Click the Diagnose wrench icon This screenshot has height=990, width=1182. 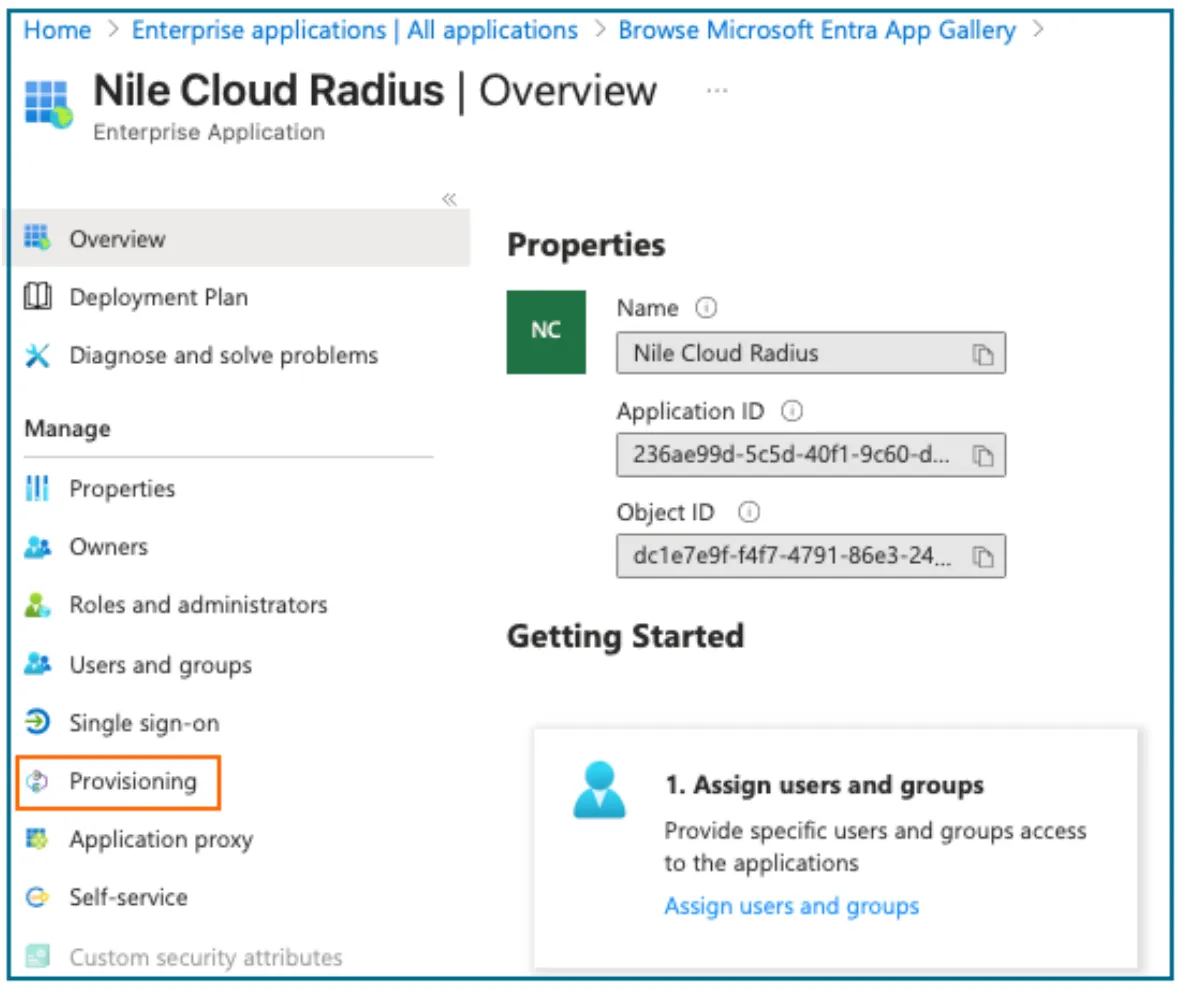click(x=38, y=355)
